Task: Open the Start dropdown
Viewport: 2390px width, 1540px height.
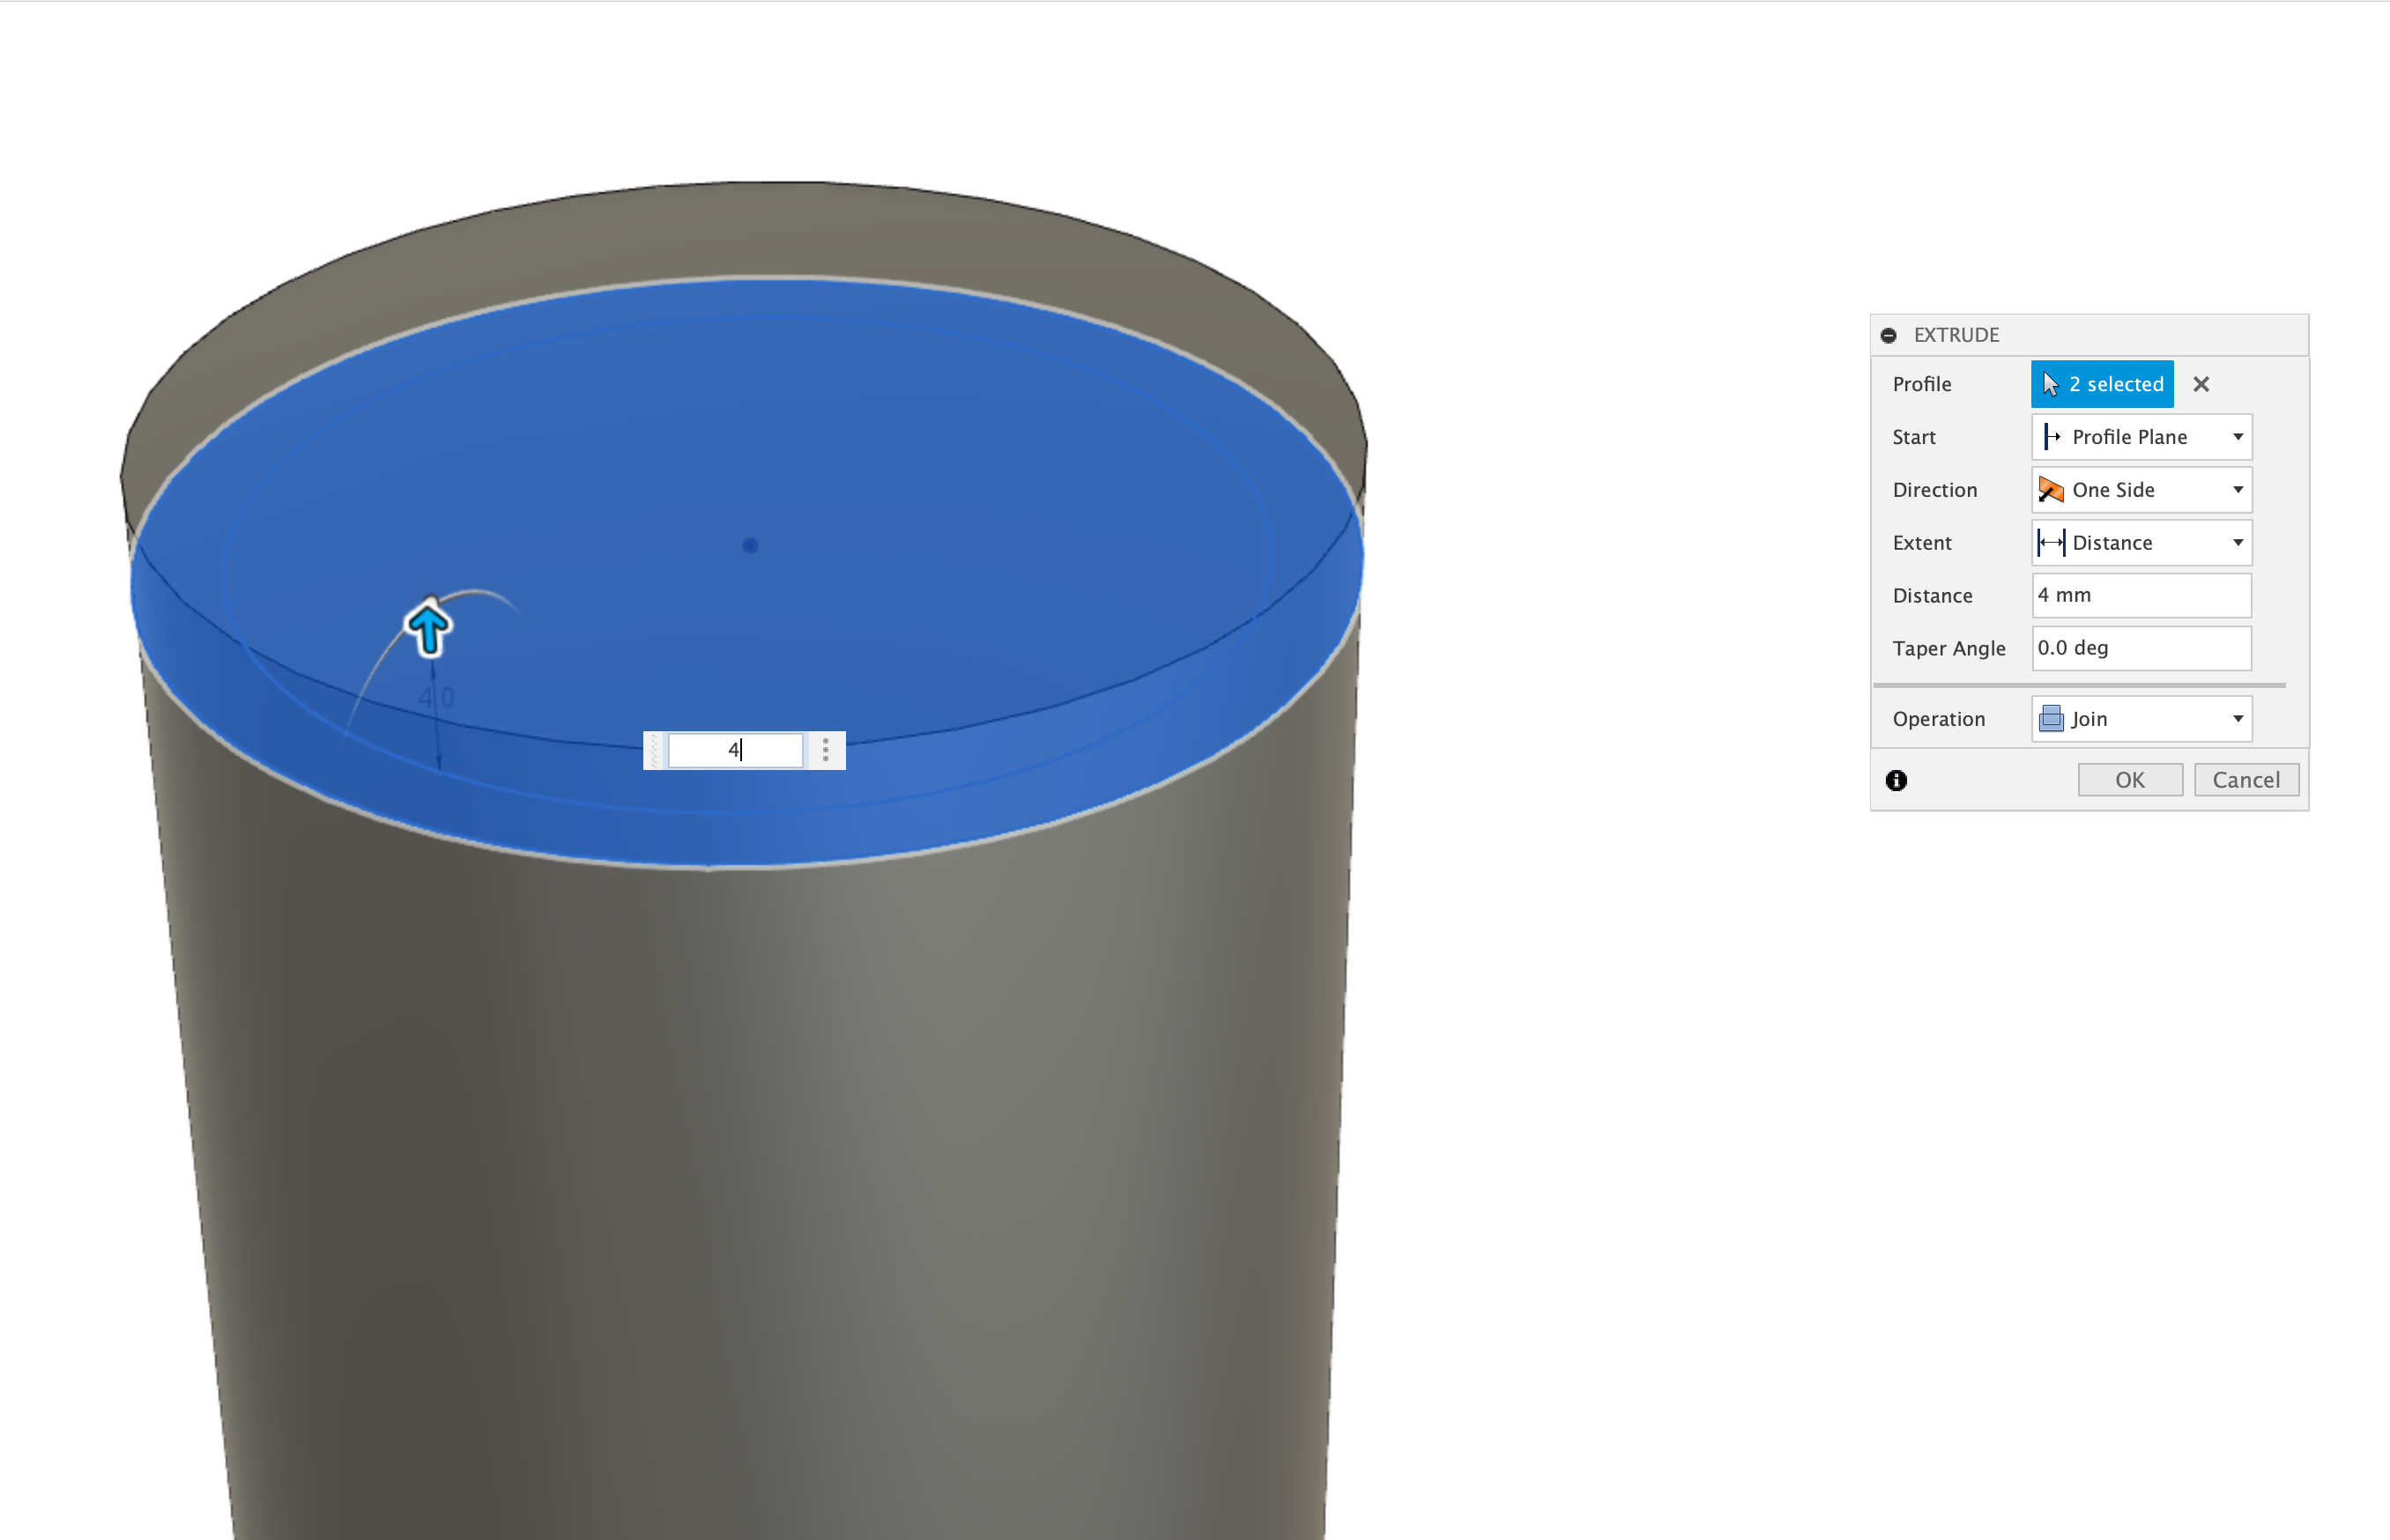Action: point(2239,437)
